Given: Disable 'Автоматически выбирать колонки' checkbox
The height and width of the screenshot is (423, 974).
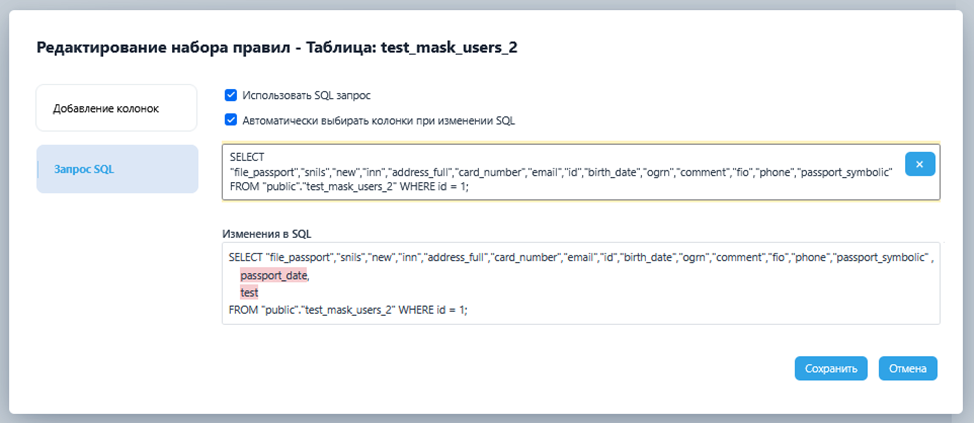Looking at the screenshot, I should tap(231, 120).
